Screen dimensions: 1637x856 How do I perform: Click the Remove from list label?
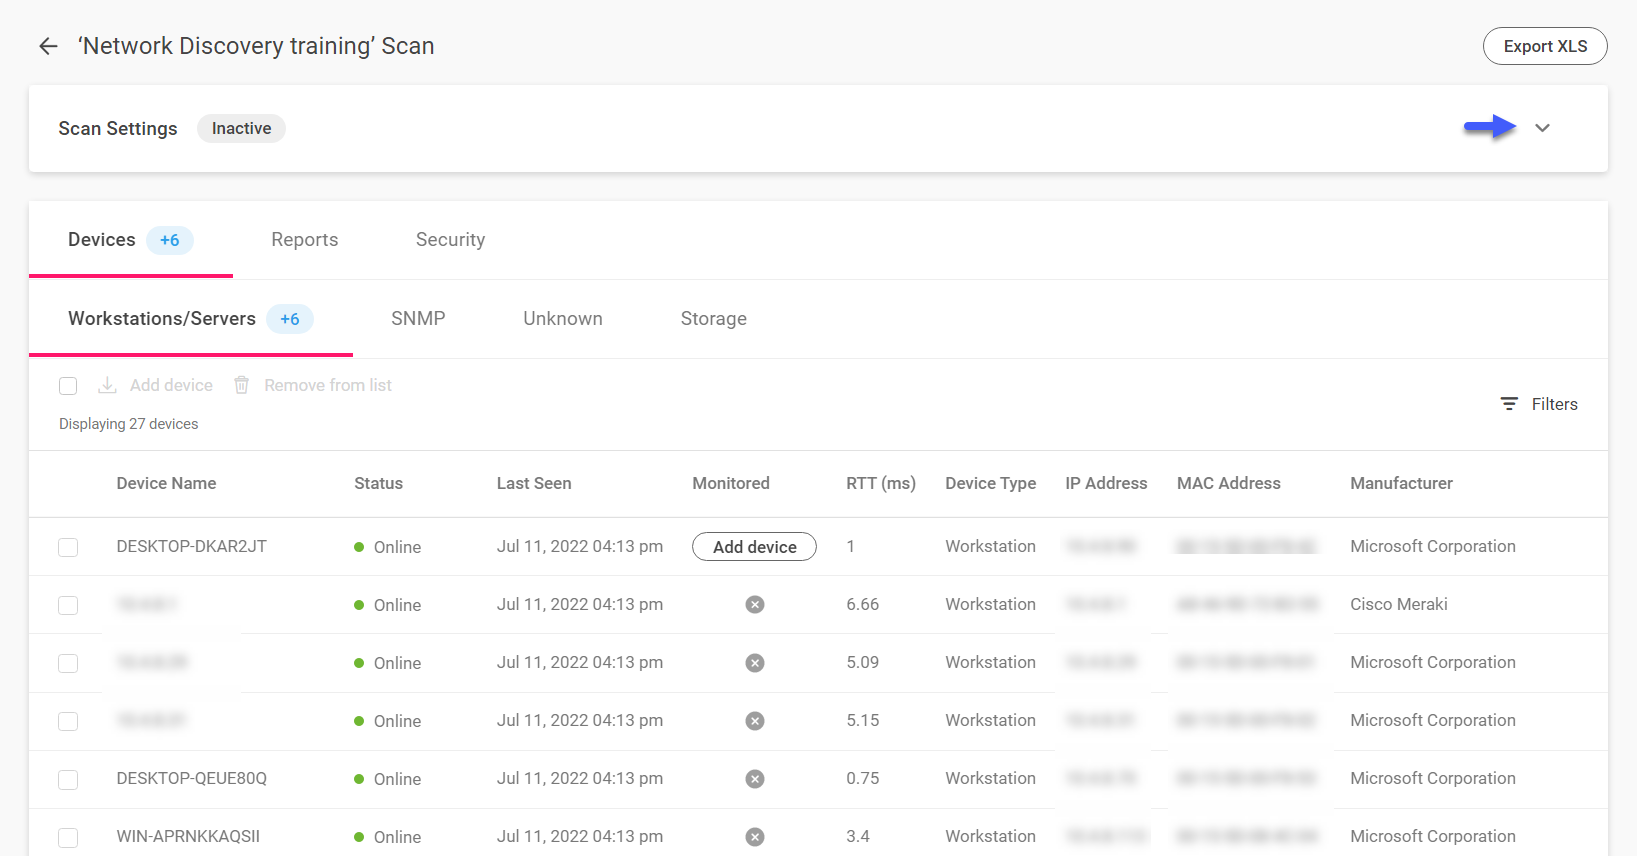coord(328,385)
